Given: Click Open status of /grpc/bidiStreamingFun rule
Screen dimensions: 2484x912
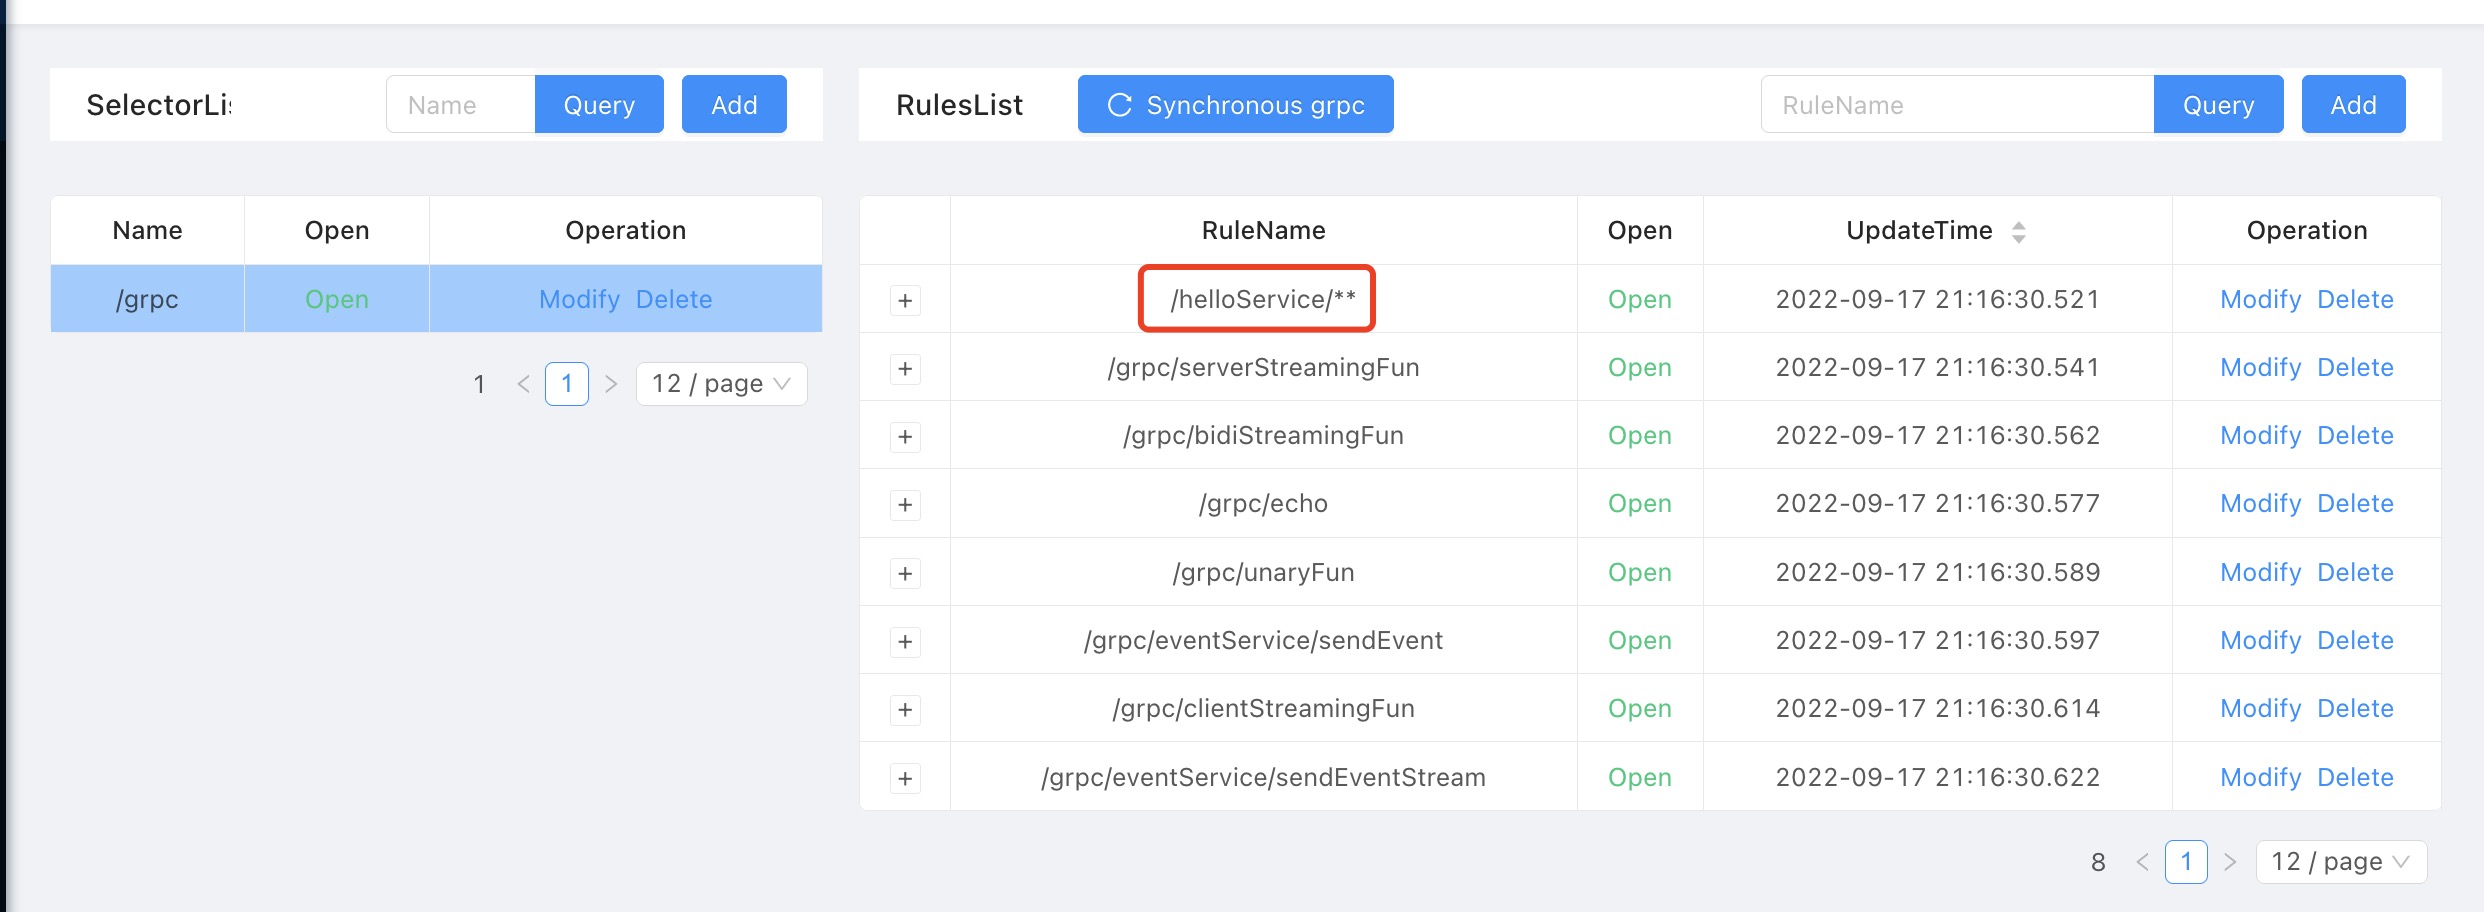Looking at the screenshot, I should tap(1639, 435).
